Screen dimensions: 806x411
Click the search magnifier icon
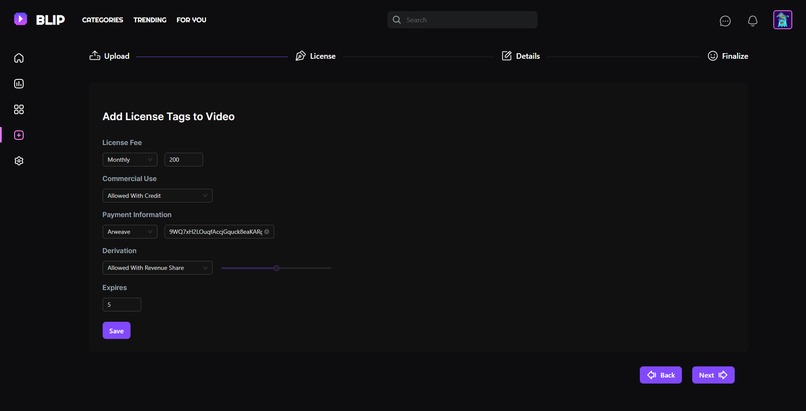click(x=396, y=20)
